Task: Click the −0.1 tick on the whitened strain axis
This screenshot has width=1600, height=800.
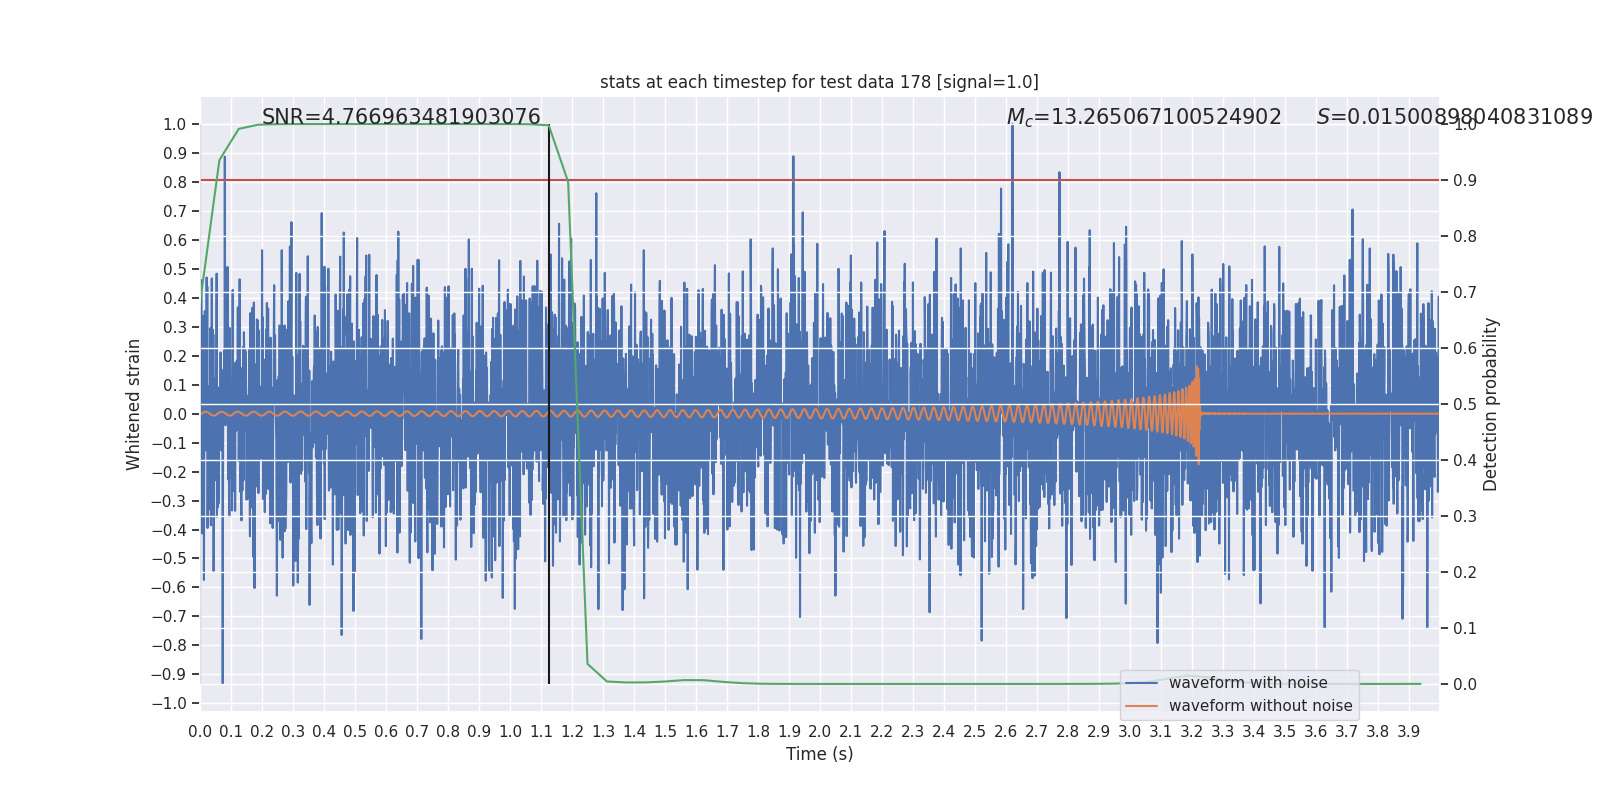Action: (169, 443)
